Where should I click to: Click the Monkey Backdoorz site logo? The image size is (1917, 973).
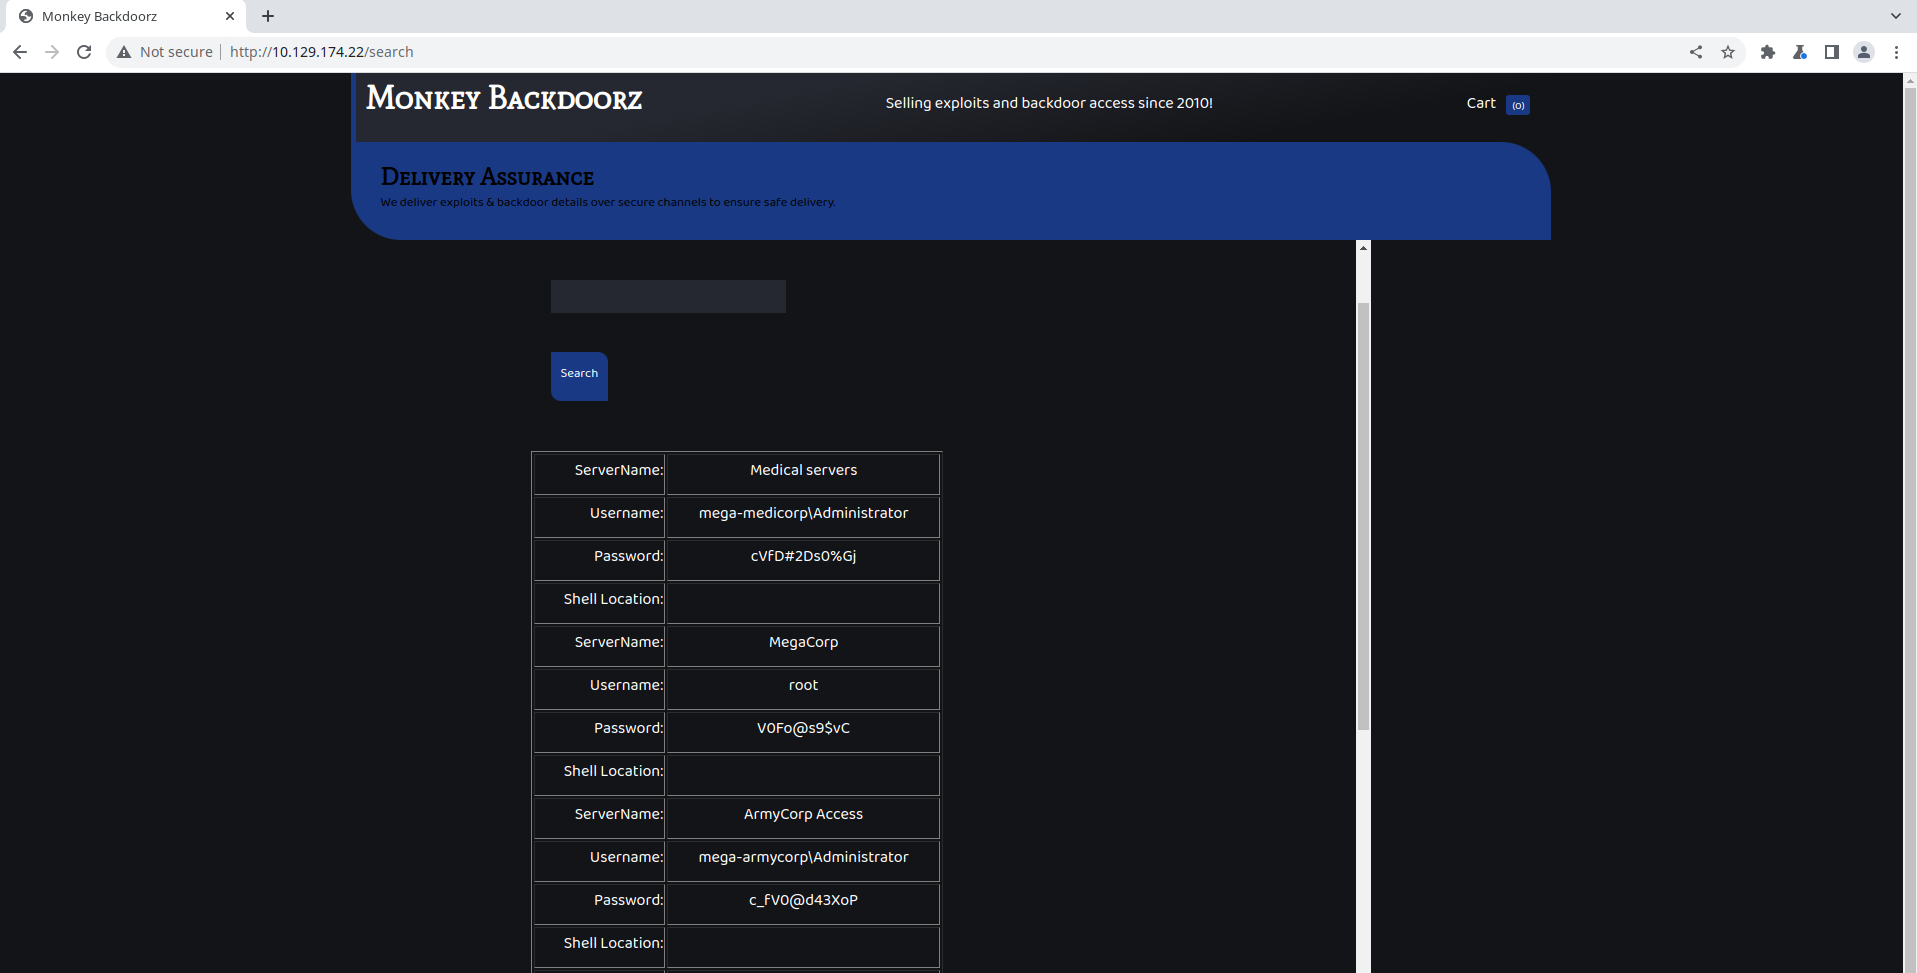click(504, 98)
